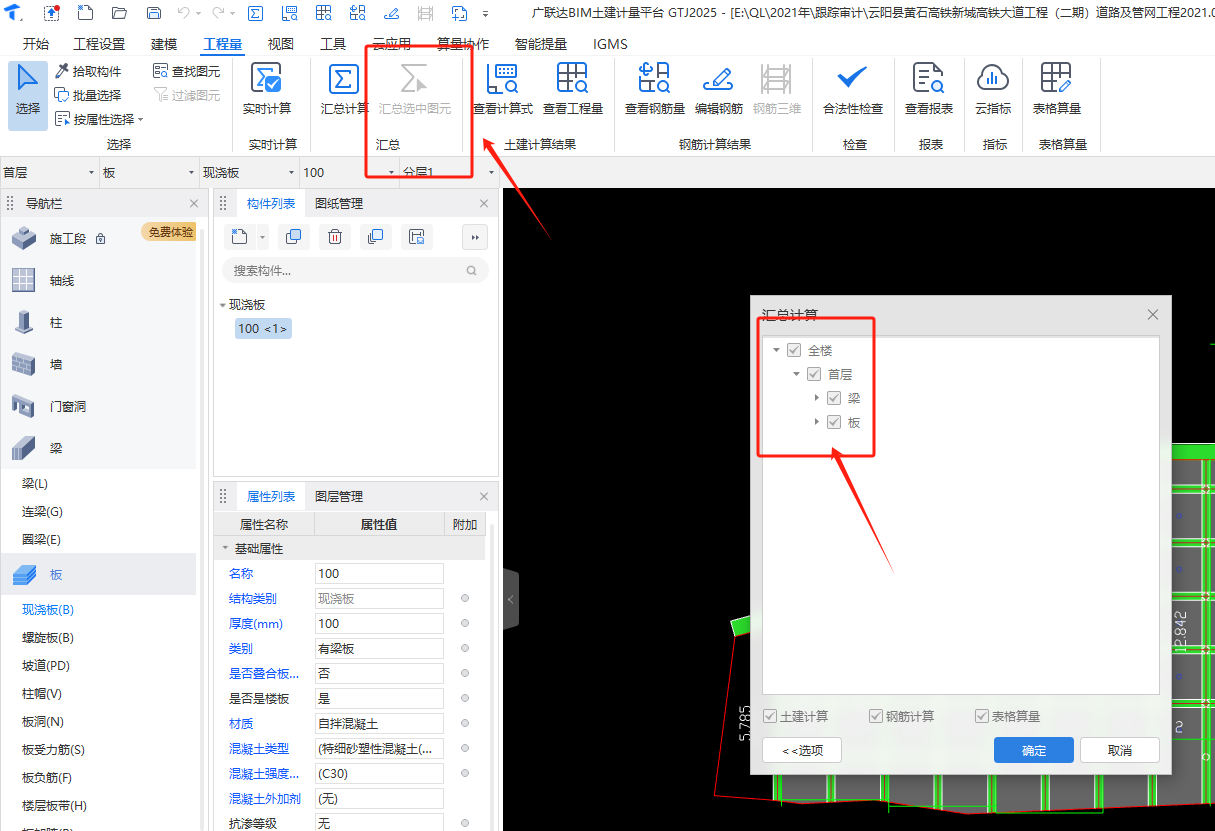
Task: Open the 编辑钢筋 ribbon tool
Action: point(719,89)
